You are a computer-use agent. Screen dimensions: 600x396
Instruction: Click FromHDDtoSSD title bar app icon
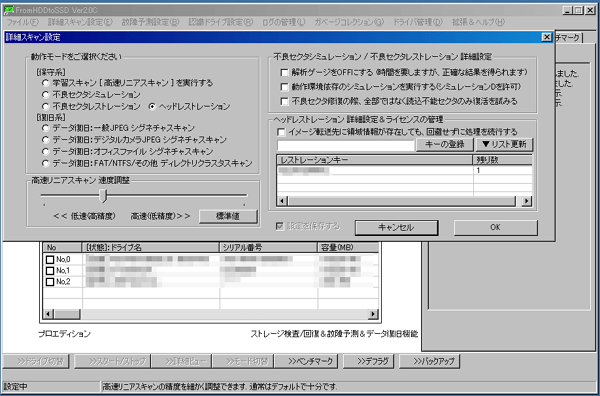tap(8, 10)
